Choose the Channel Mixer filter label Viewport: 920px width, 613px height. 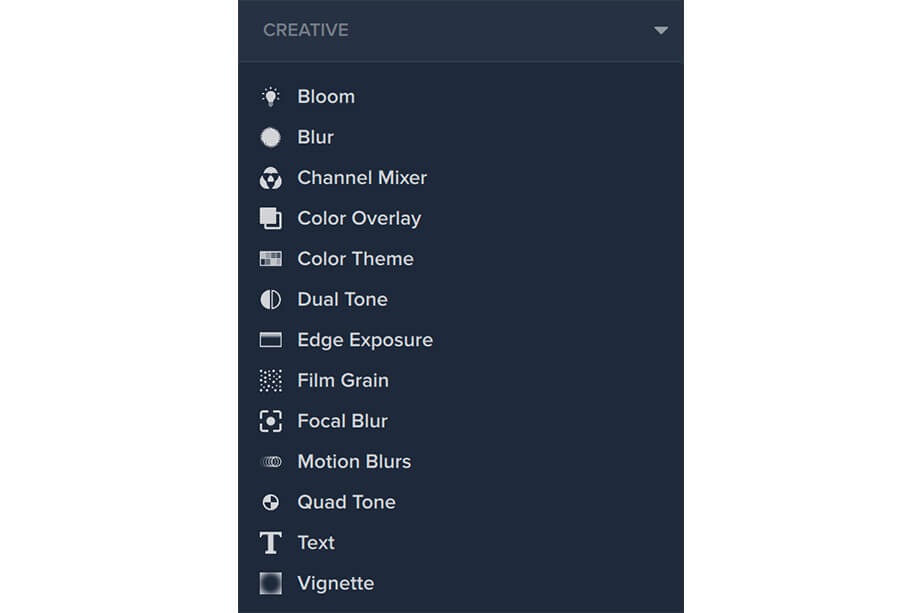362,178
